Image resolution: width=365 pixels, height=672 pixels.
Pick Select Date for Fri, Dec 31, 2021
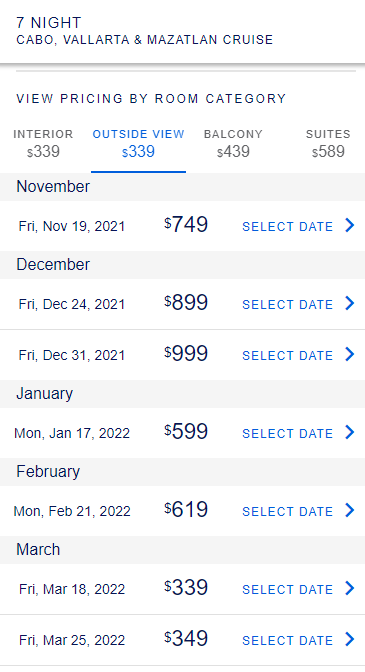tap(287, 355)
